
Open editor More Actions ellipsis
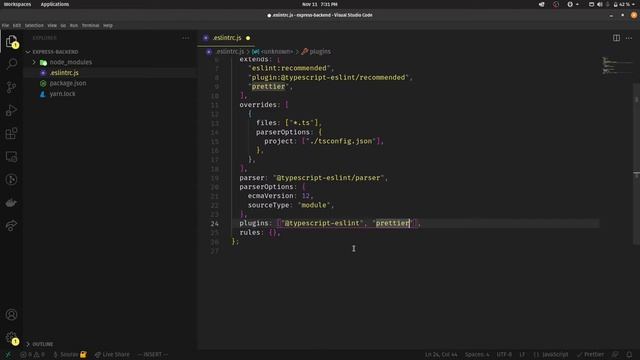(629, 38)
